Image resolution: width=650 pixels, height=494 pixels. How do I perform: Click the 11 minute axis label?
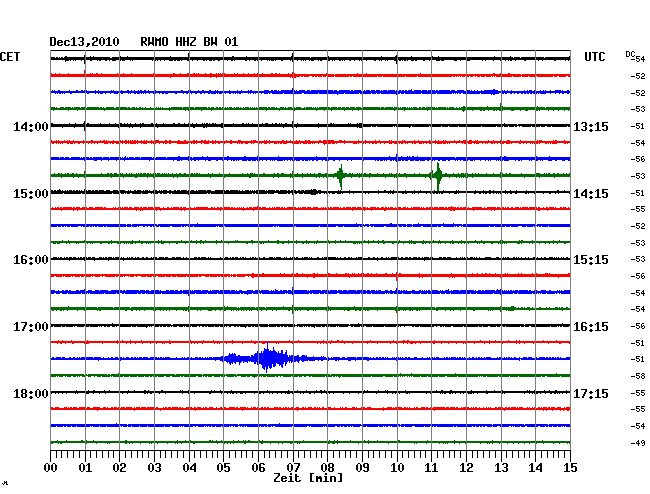pos(432,468)
